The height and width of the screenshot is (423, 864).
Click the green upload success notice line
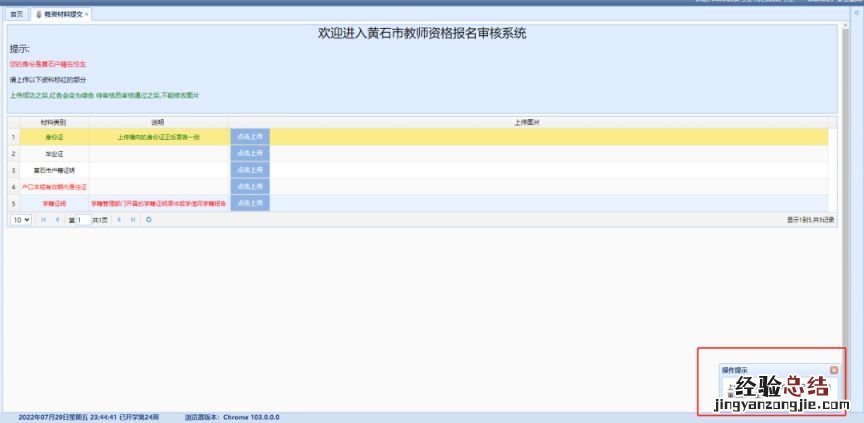pyautogui.click(x=104, y=95)
